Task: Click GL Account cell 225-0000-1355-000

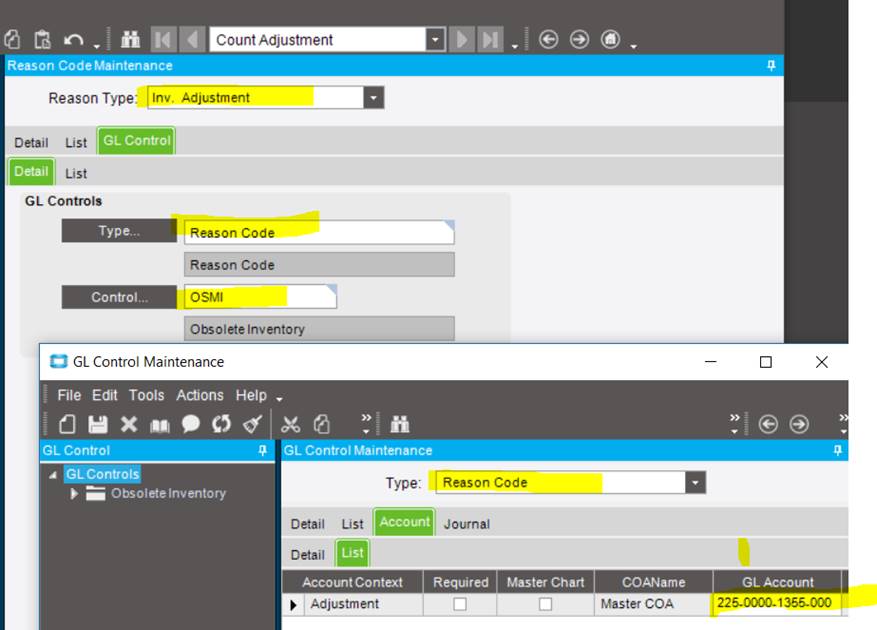Action: pyautogui.click(x=776, y=603)
